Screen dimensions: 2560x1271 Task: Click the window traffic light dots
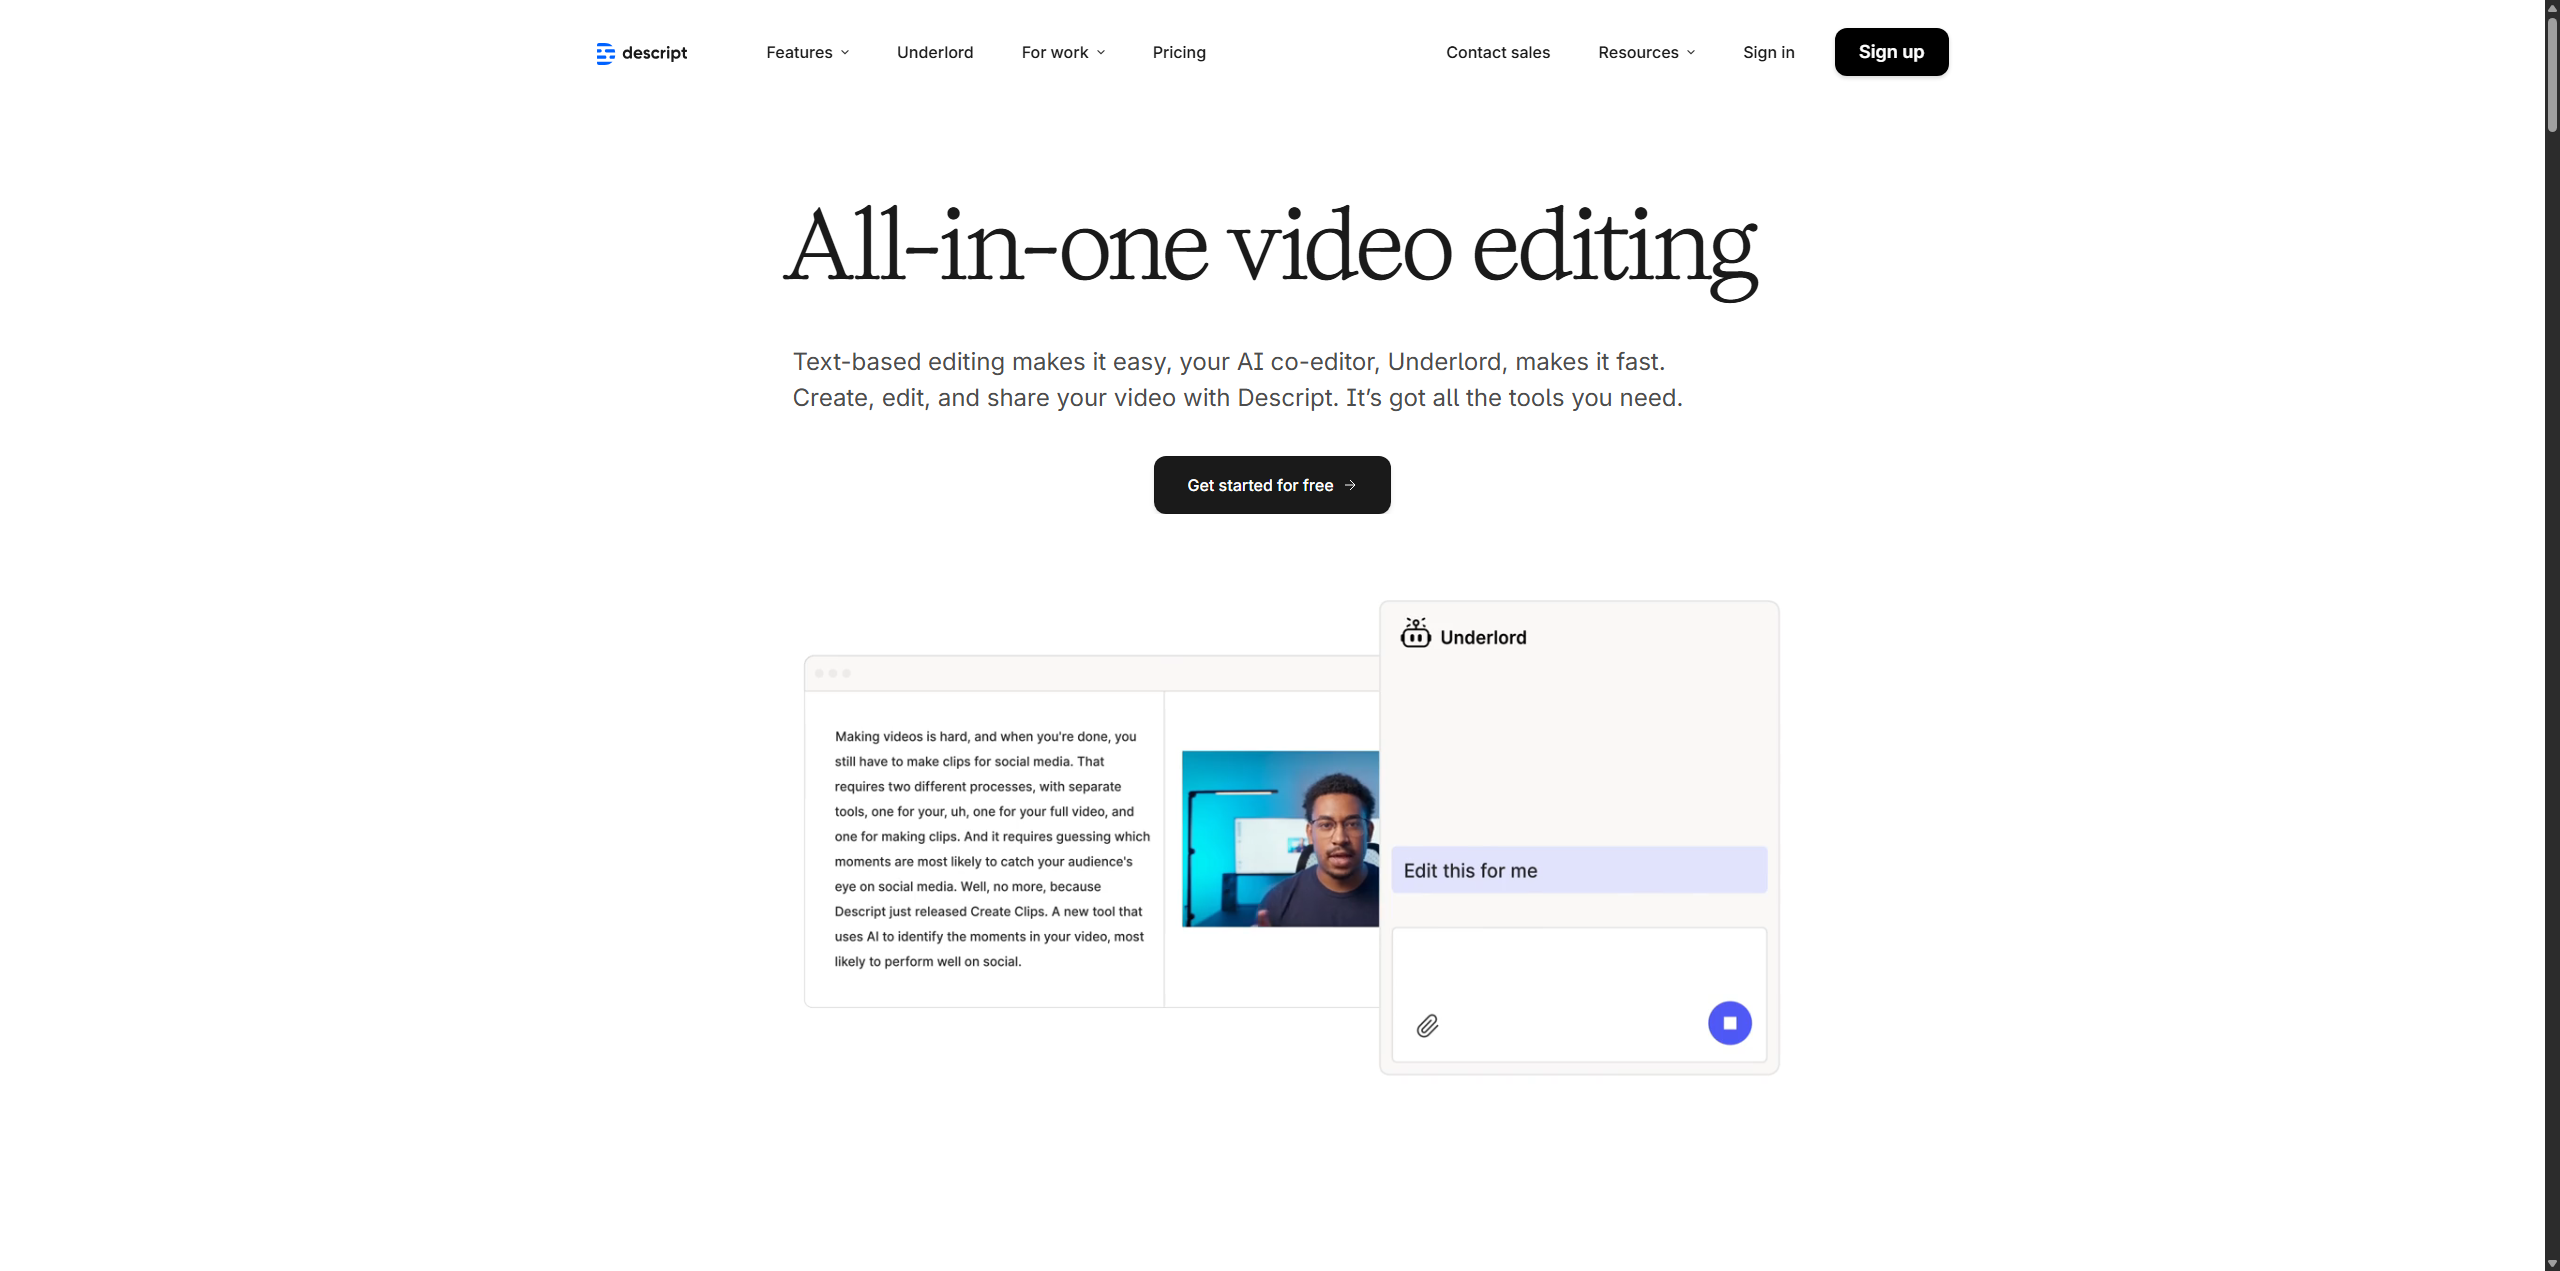[832, 673]
